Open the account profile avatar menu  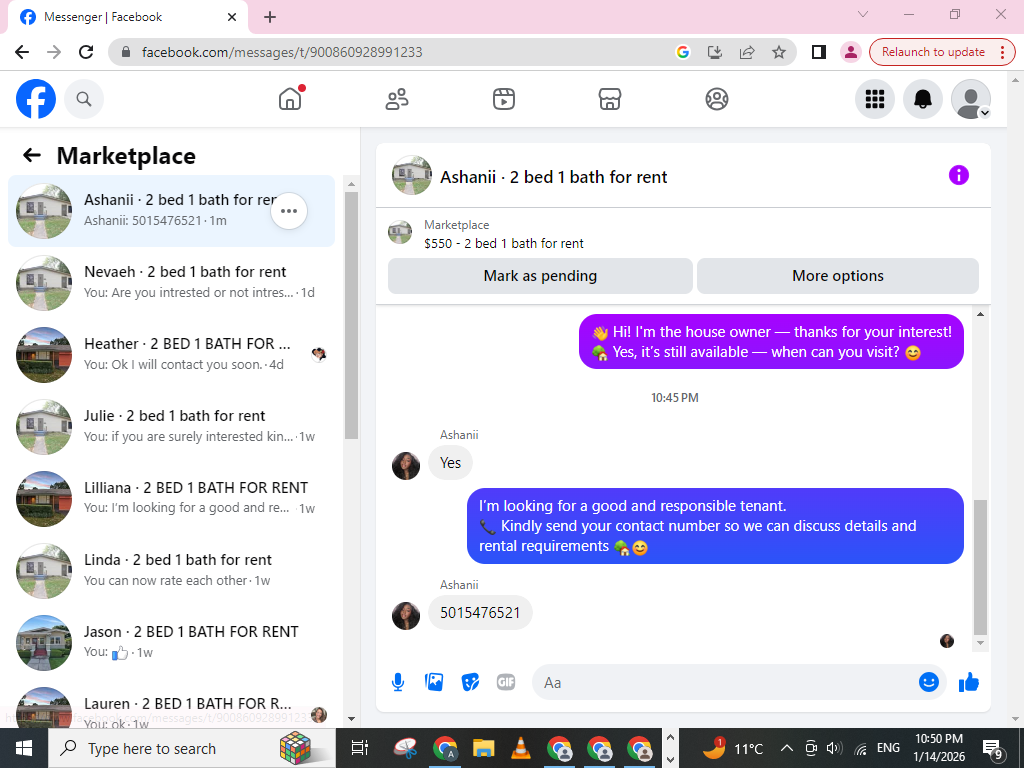[x=970, y=99]
